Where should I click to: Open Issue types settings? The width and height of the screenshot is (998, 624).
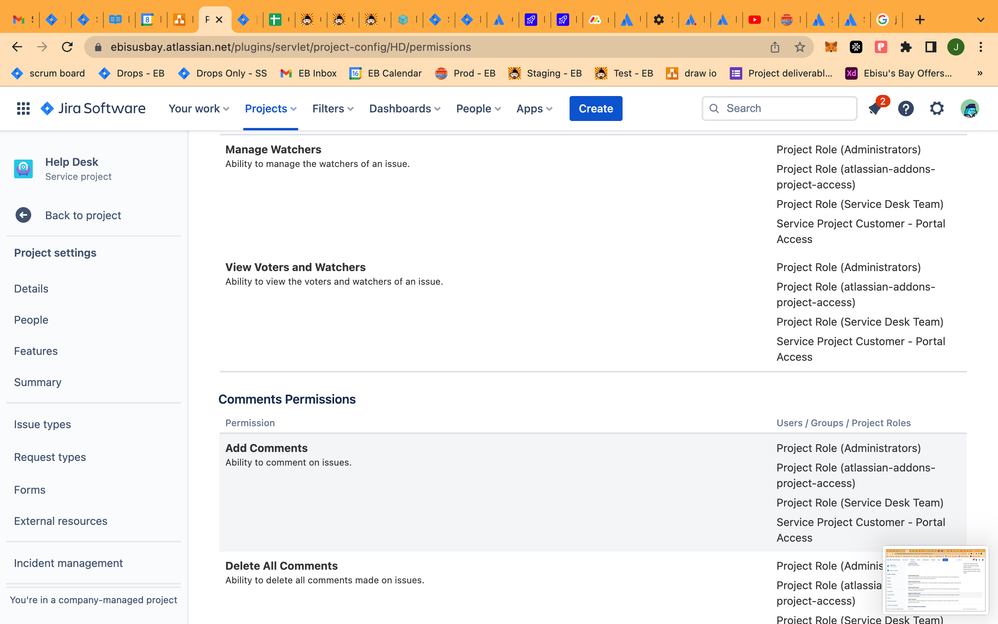(43, 424)
